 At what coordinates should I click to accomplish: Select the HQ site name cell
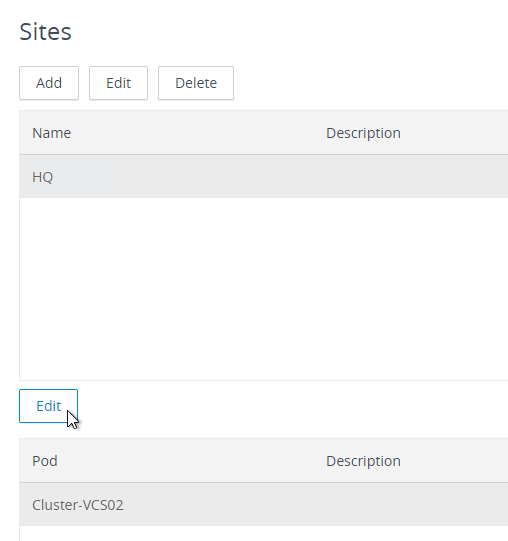(x=42, y=177)
